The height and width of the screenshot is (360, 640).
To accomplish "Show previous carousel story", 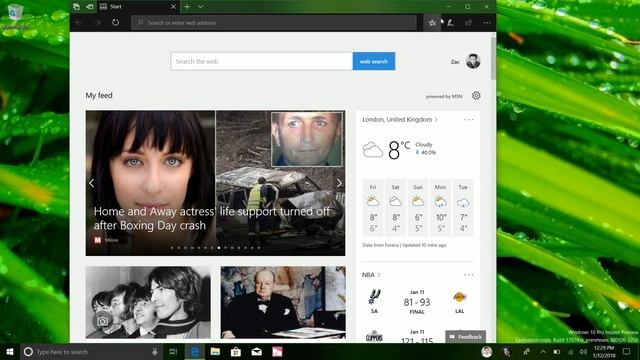I will tap(91, 183).
